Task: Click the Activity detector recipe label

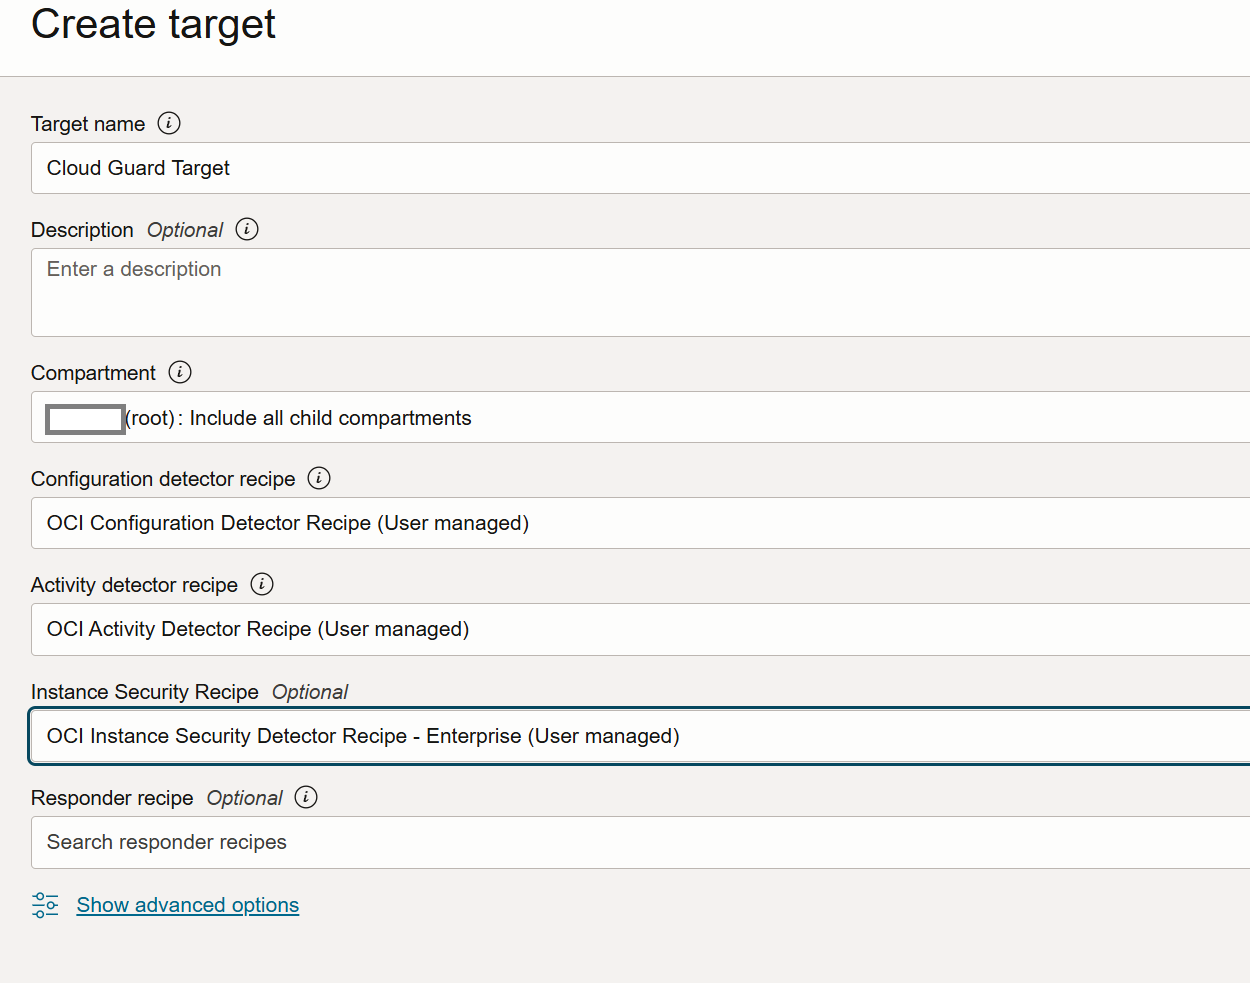Action: [x=134, y=585]
